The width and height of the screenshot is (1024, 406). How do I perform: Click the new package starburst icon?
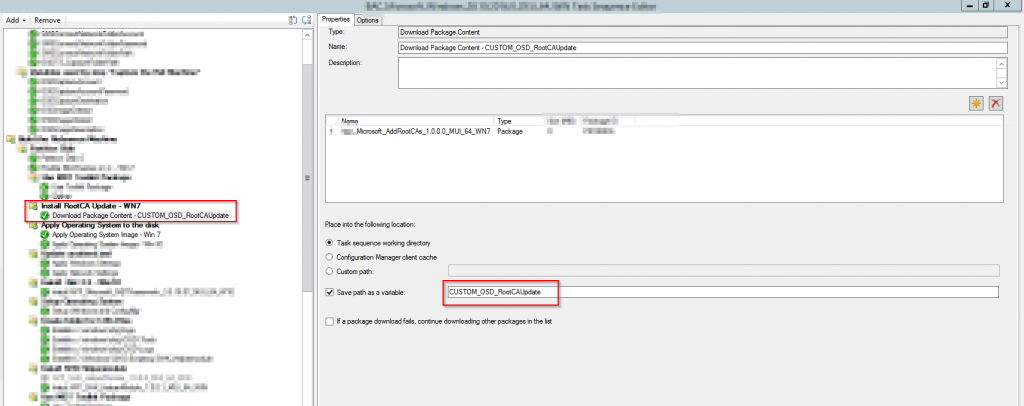(x=976, y=104)
